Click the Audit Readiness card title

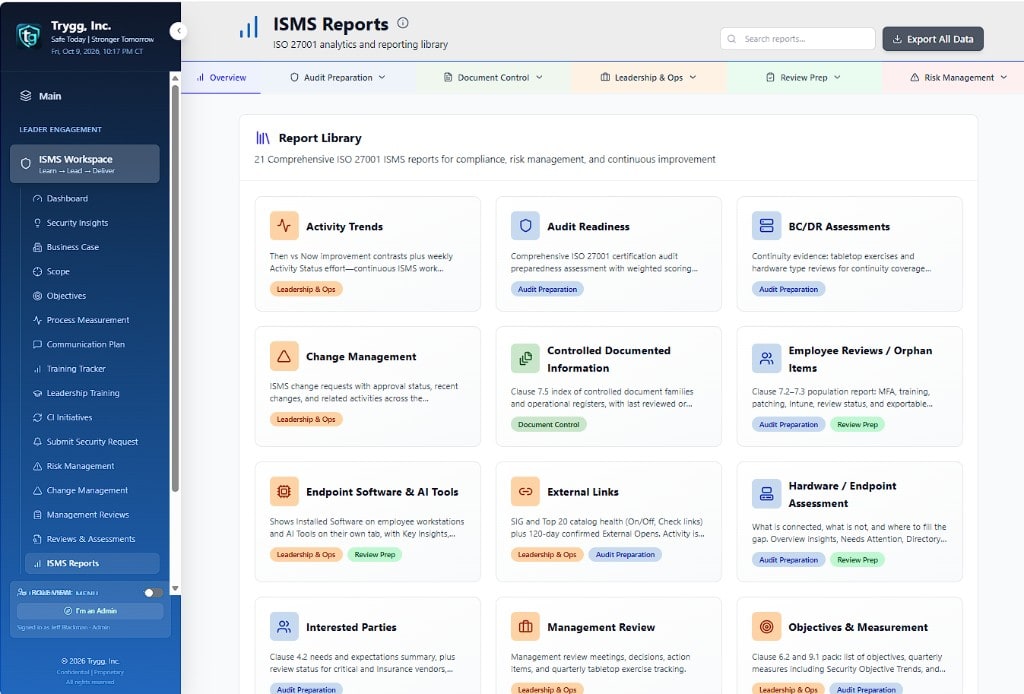[x=588, y=227]
